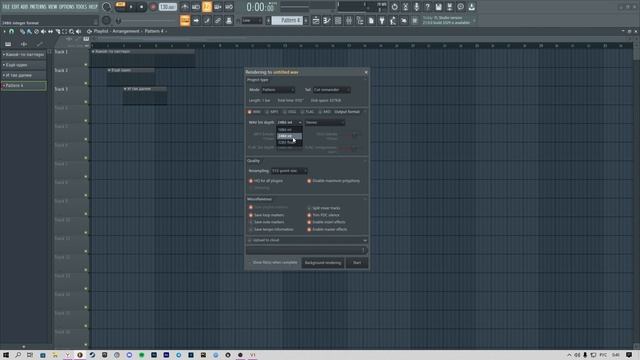Screen dimensions: 640x360
Task: Click the stop button in transport
Action: click(141, 7)
